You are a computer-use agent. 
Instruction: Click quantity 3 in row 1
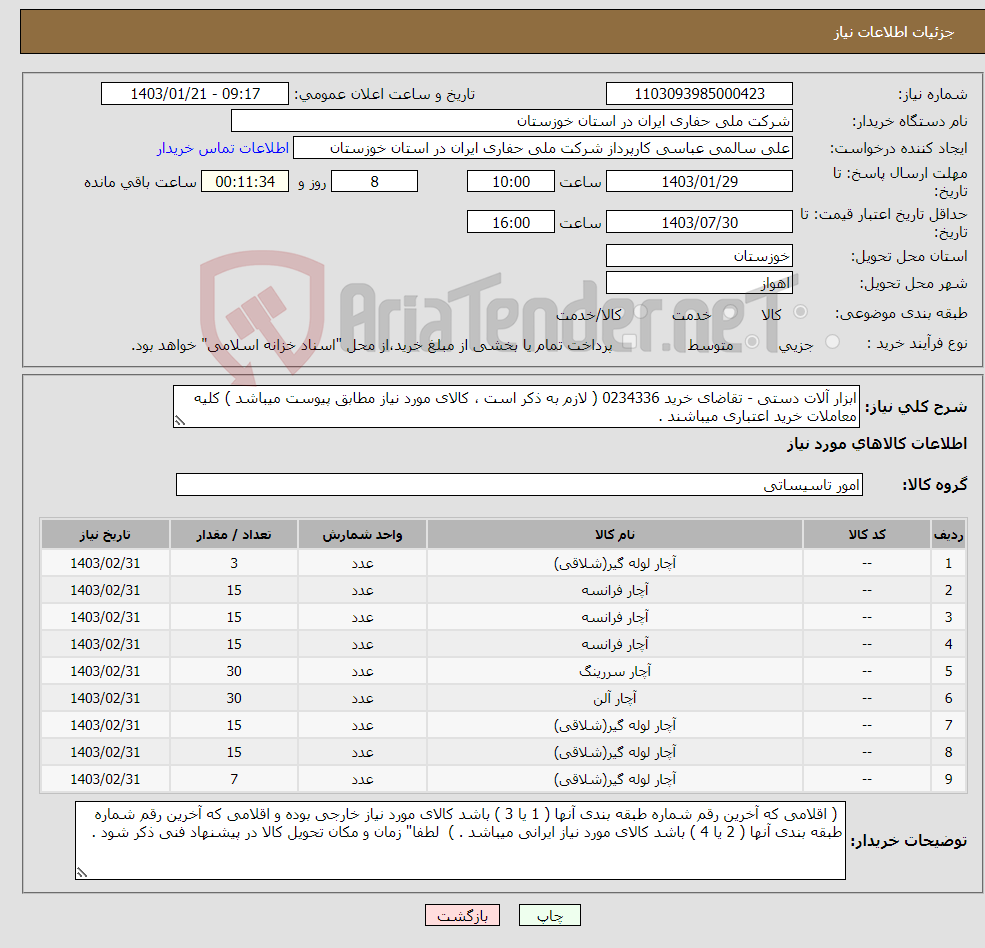click(234, 564)
